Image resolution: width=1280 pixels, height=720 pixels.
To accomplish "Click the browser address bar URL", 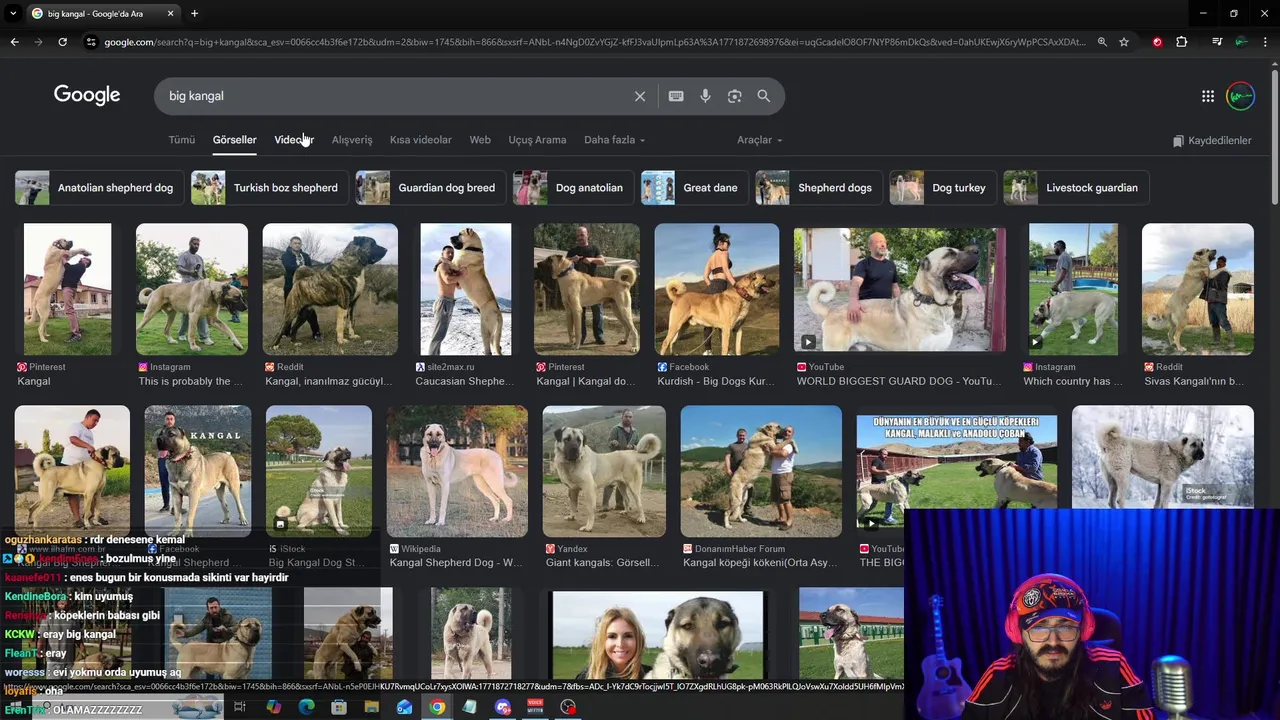I will click(x=594, y=42).
